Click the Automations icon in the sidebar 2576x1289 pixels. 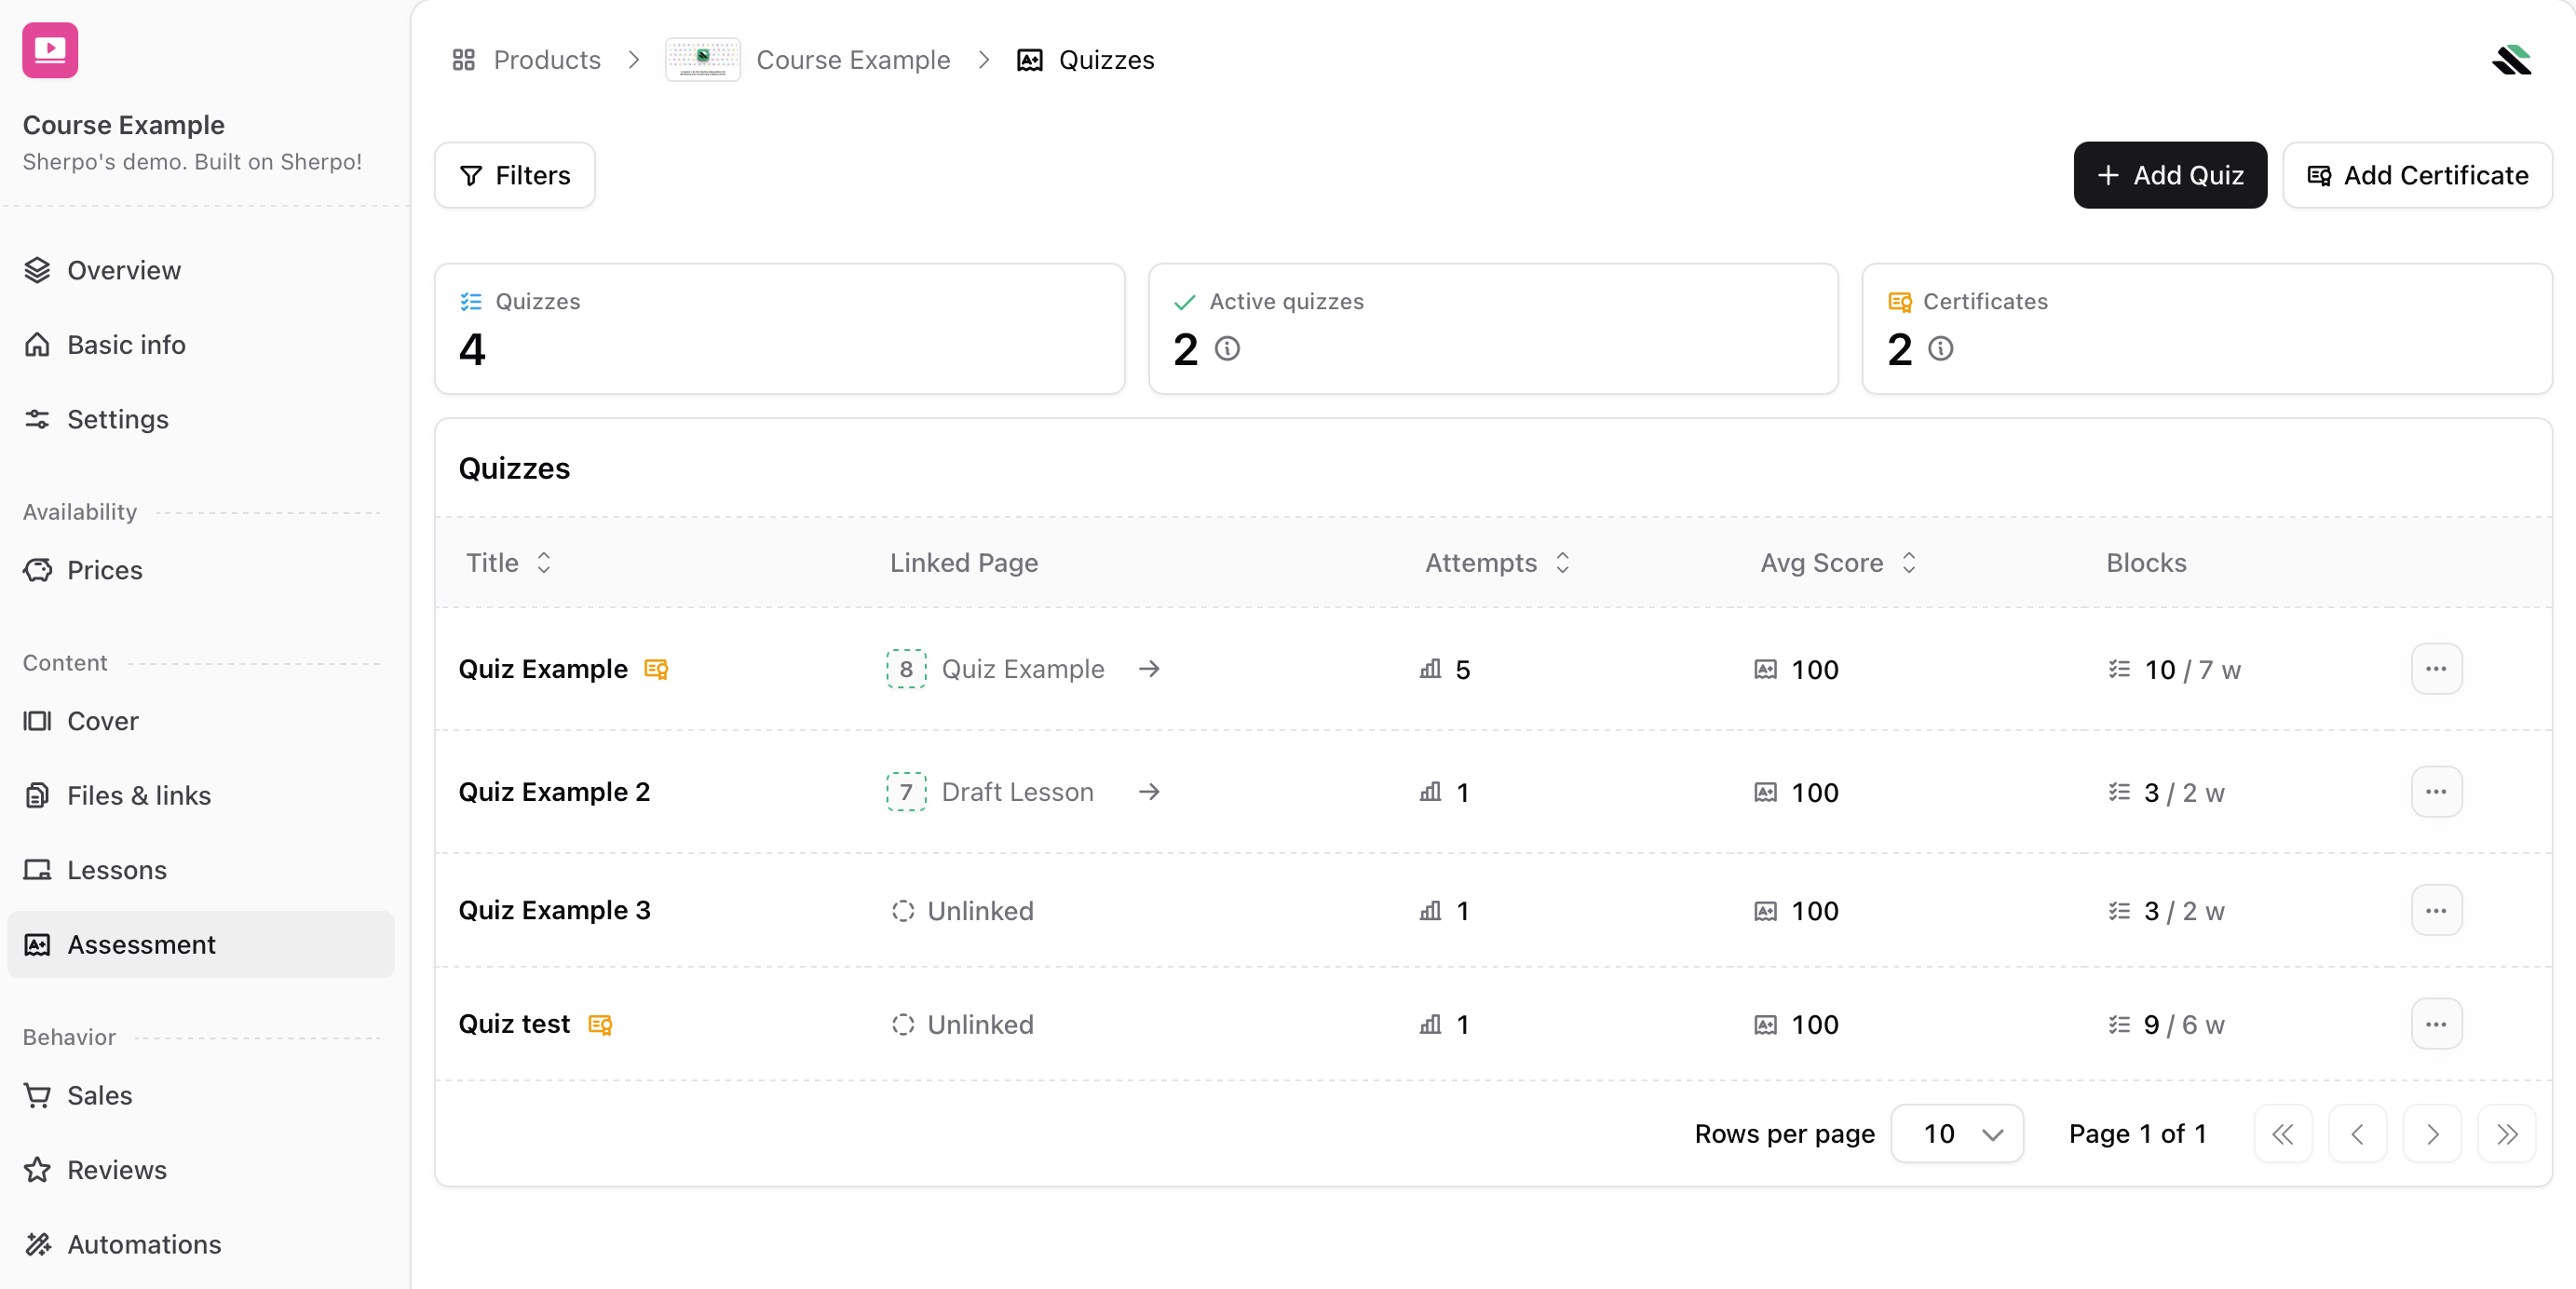coord(37,1243)
